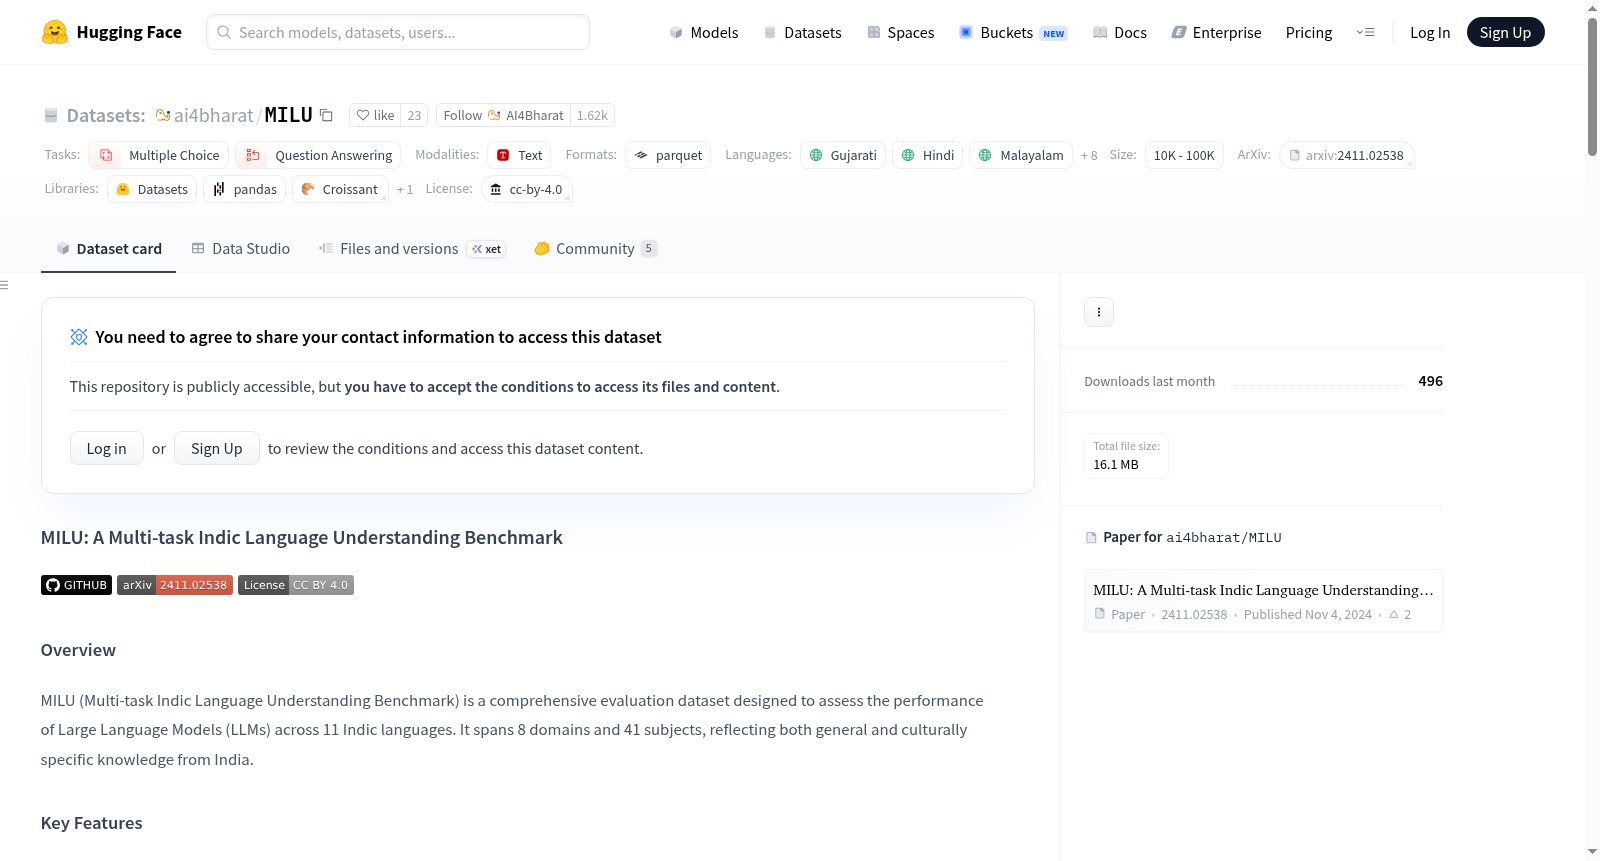1600x861 pixels.
Task: Expand the navigation more-options menu
Action: point(1365,32)
